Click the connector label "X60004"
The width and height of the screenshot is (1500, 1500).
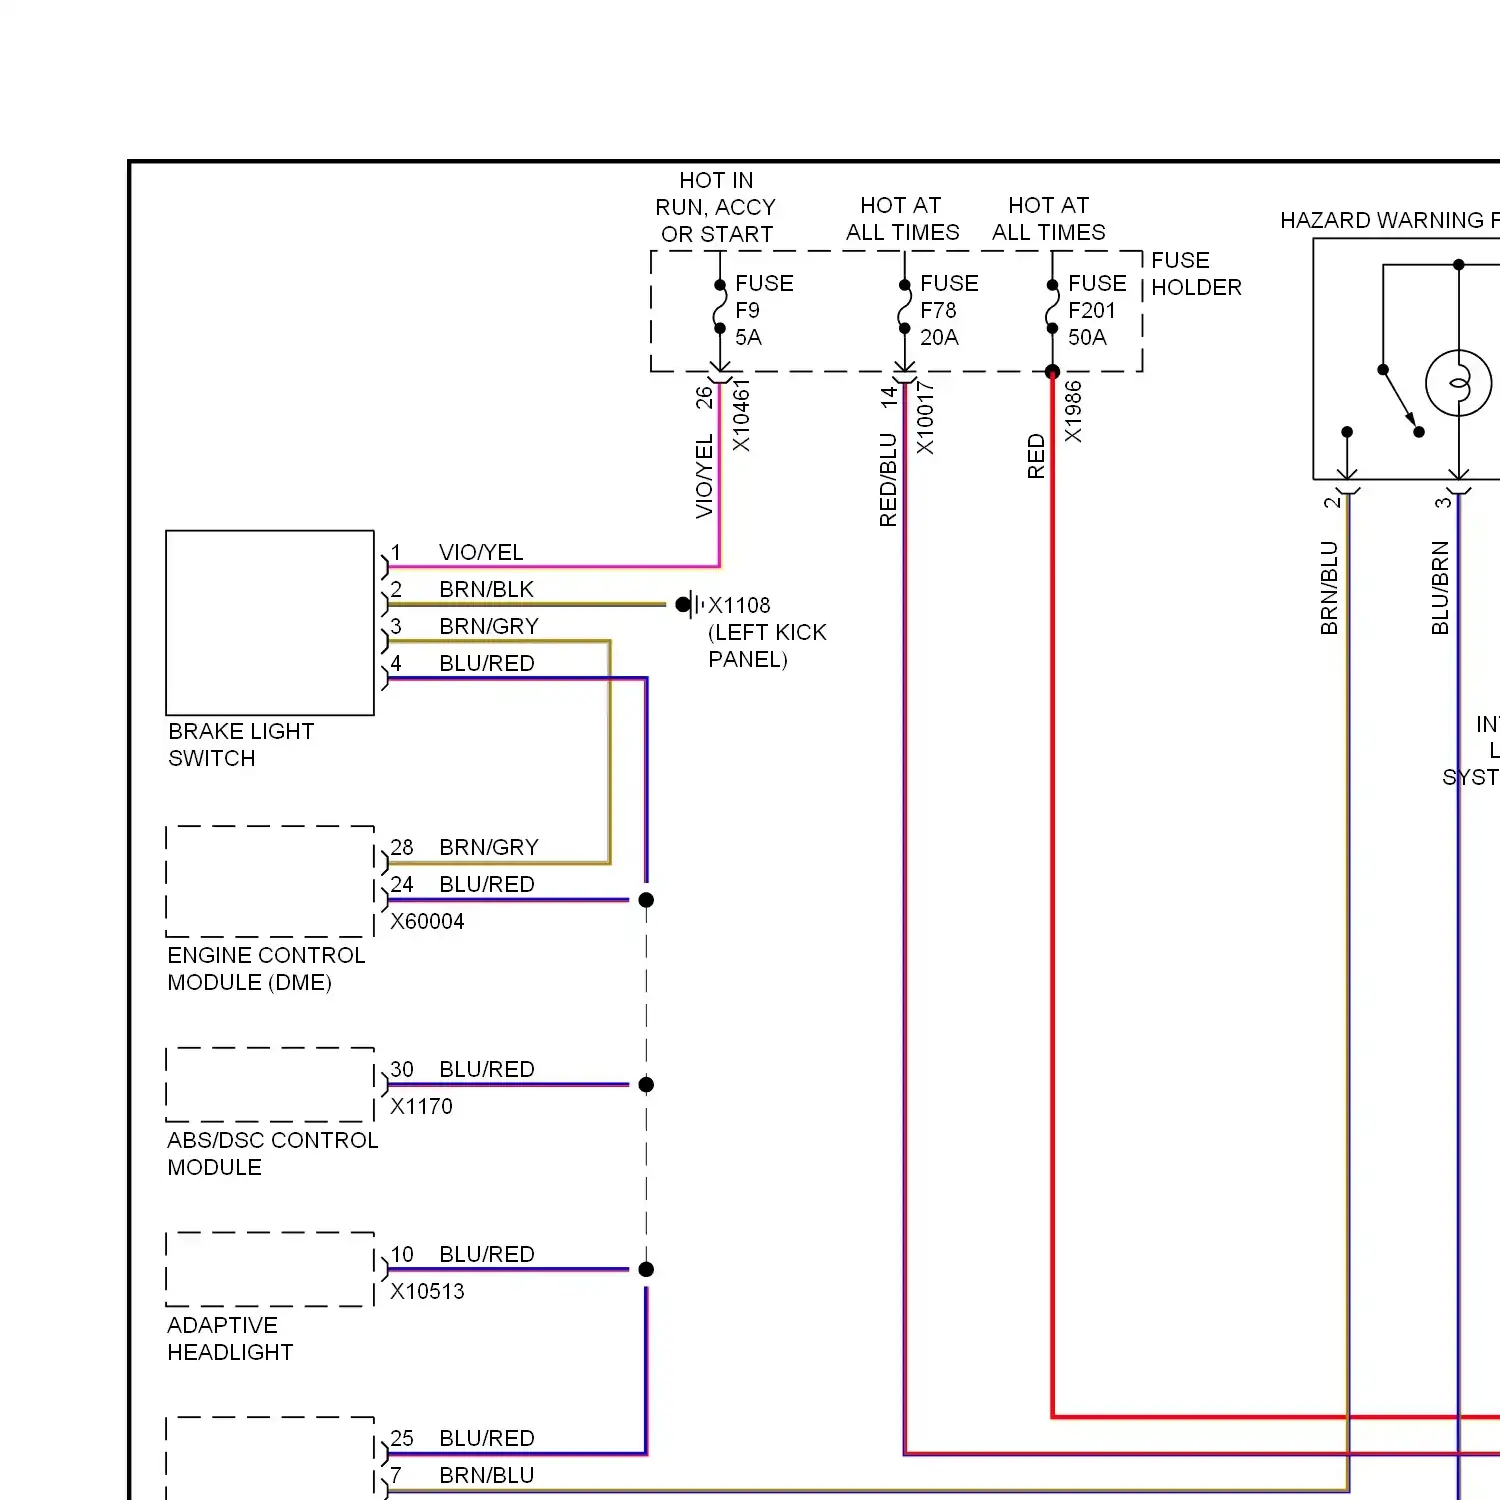point(427,921)
